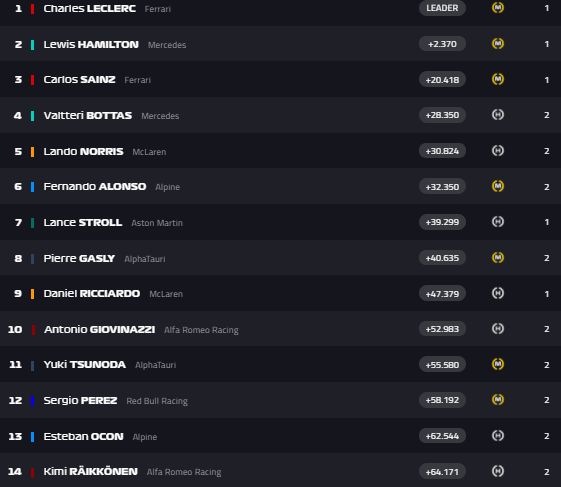Click Ferrari's red team colour bar beside Leclerc
Image resolution: width=561 pixels, height=487 pixels.
click(33, 9)
